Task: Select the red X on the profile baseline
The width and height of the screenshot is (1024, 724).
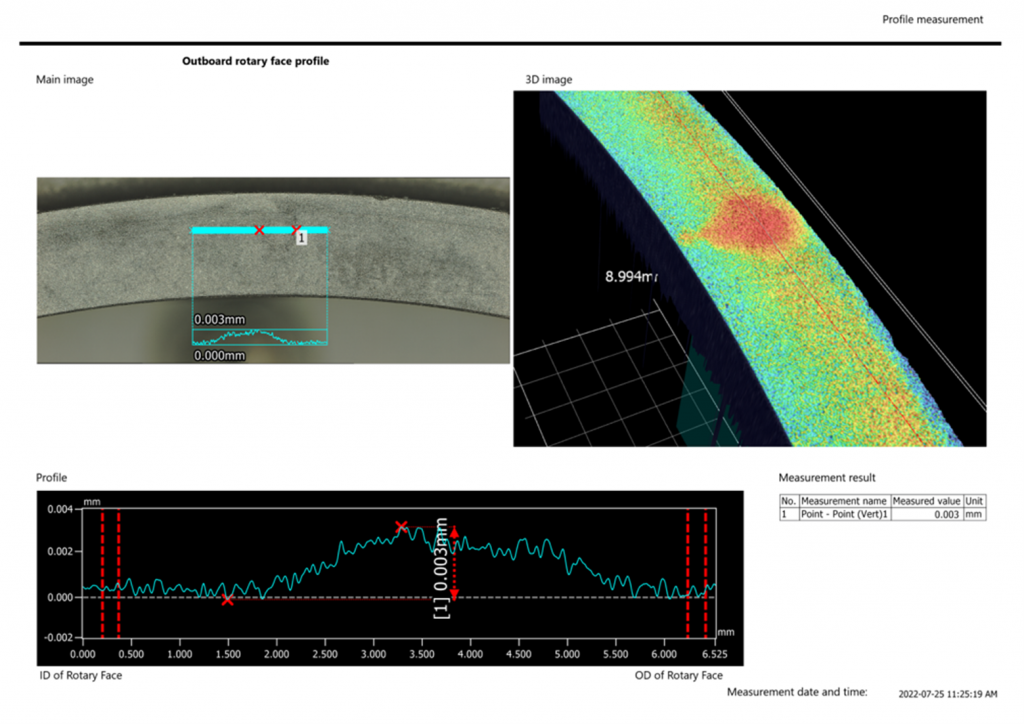Action: (x=227, y=599)
